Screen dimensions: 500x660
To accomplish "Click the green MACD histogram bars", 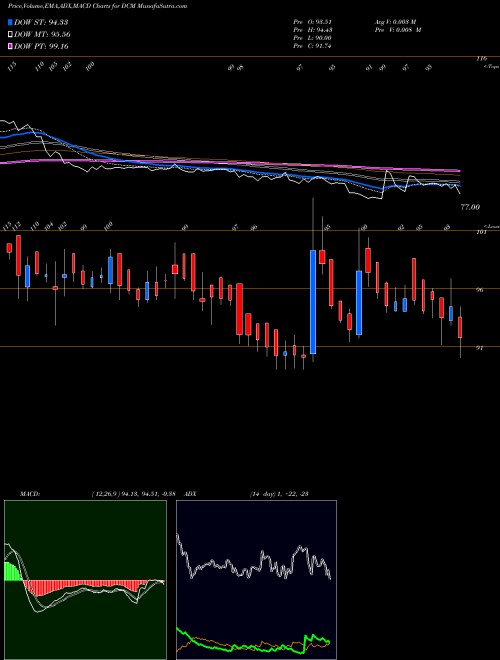I will point(13,571).
